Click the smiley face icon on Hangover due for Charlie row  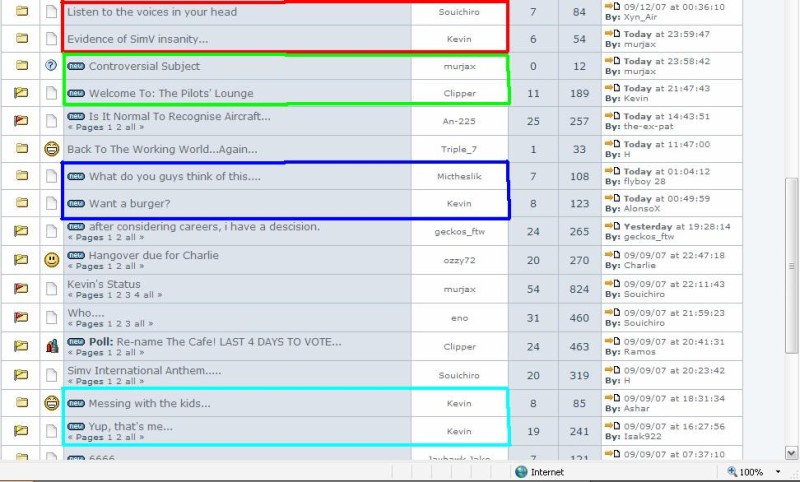click(x=52, y=260)
